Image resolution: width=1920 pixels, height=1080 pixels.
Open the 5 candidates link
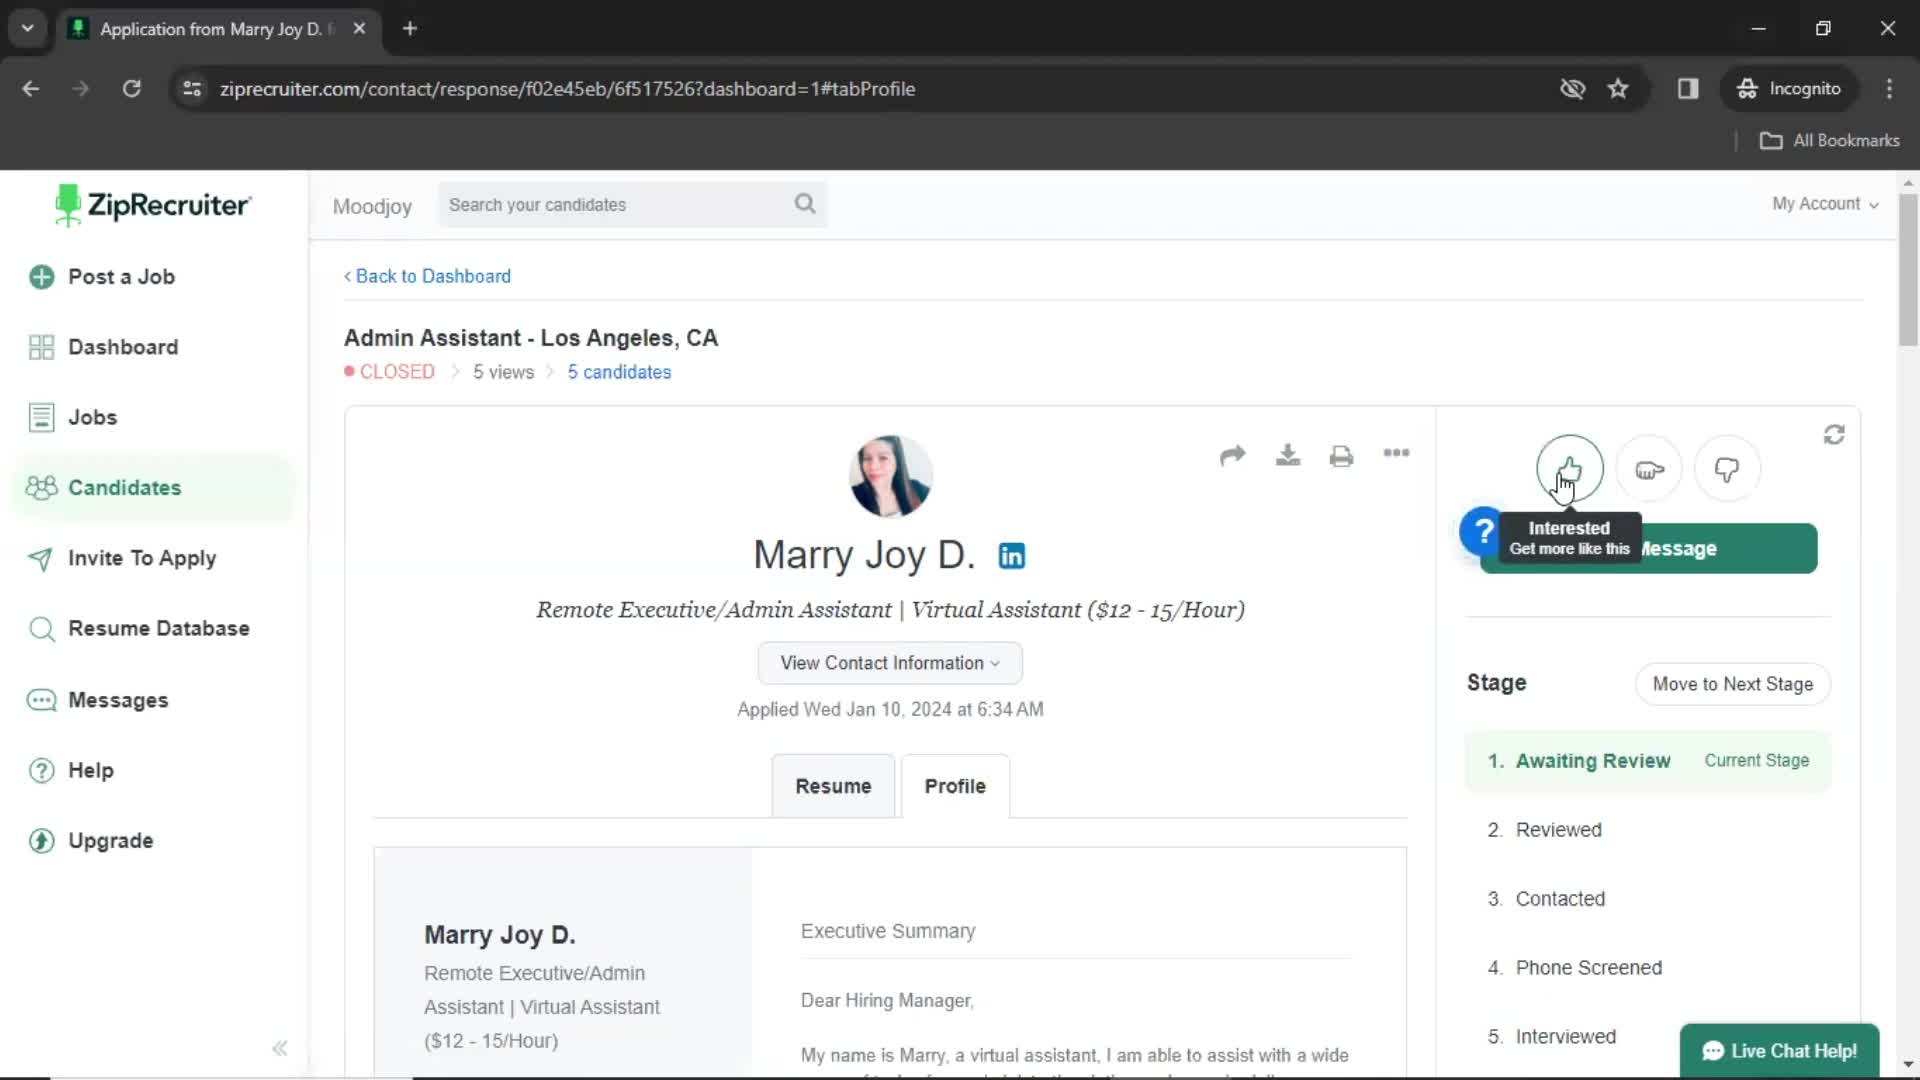619,372
